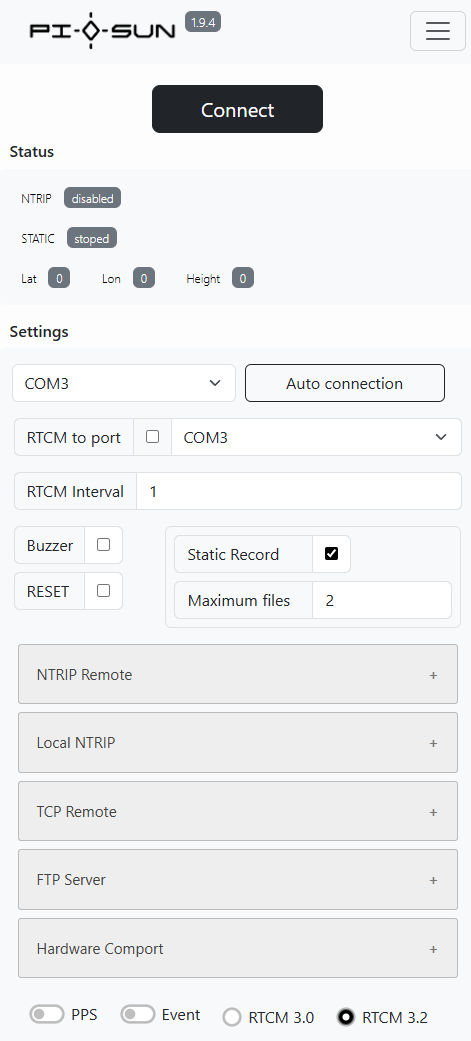Click the Auto connection button

click(345, 383)
